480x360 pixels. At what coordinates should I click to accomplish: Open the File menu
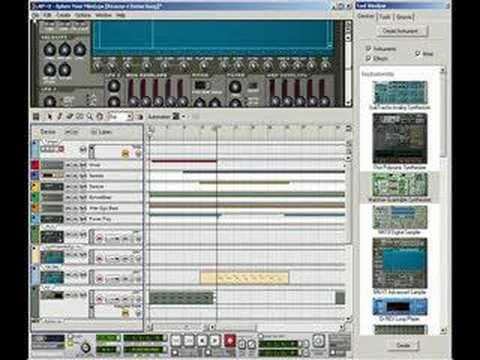[x=36, y=15]
